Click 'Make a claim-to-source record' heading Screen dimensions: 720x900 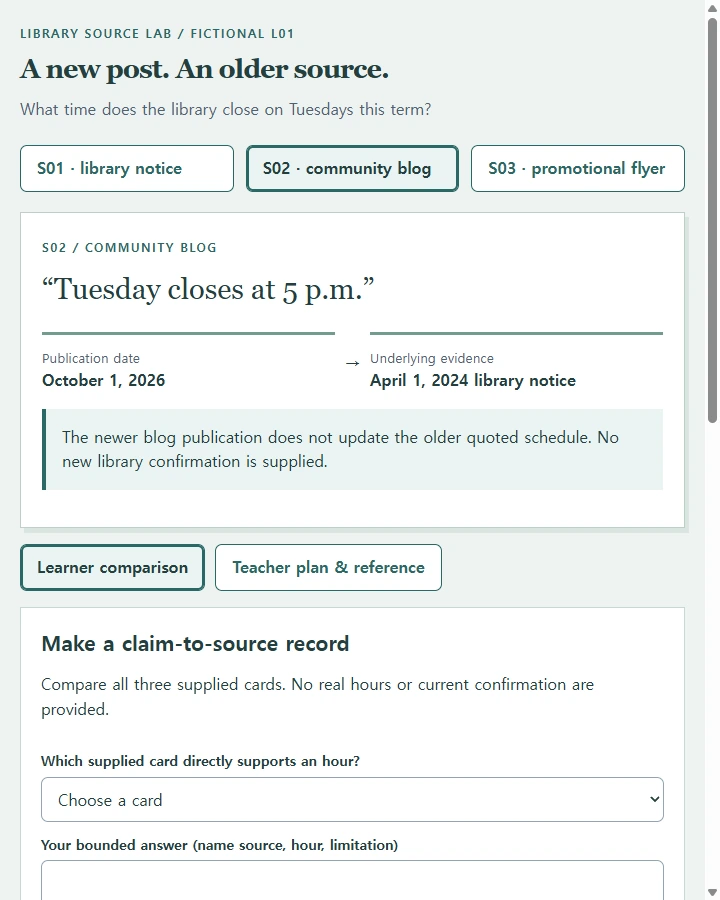(x=195, y=643)
